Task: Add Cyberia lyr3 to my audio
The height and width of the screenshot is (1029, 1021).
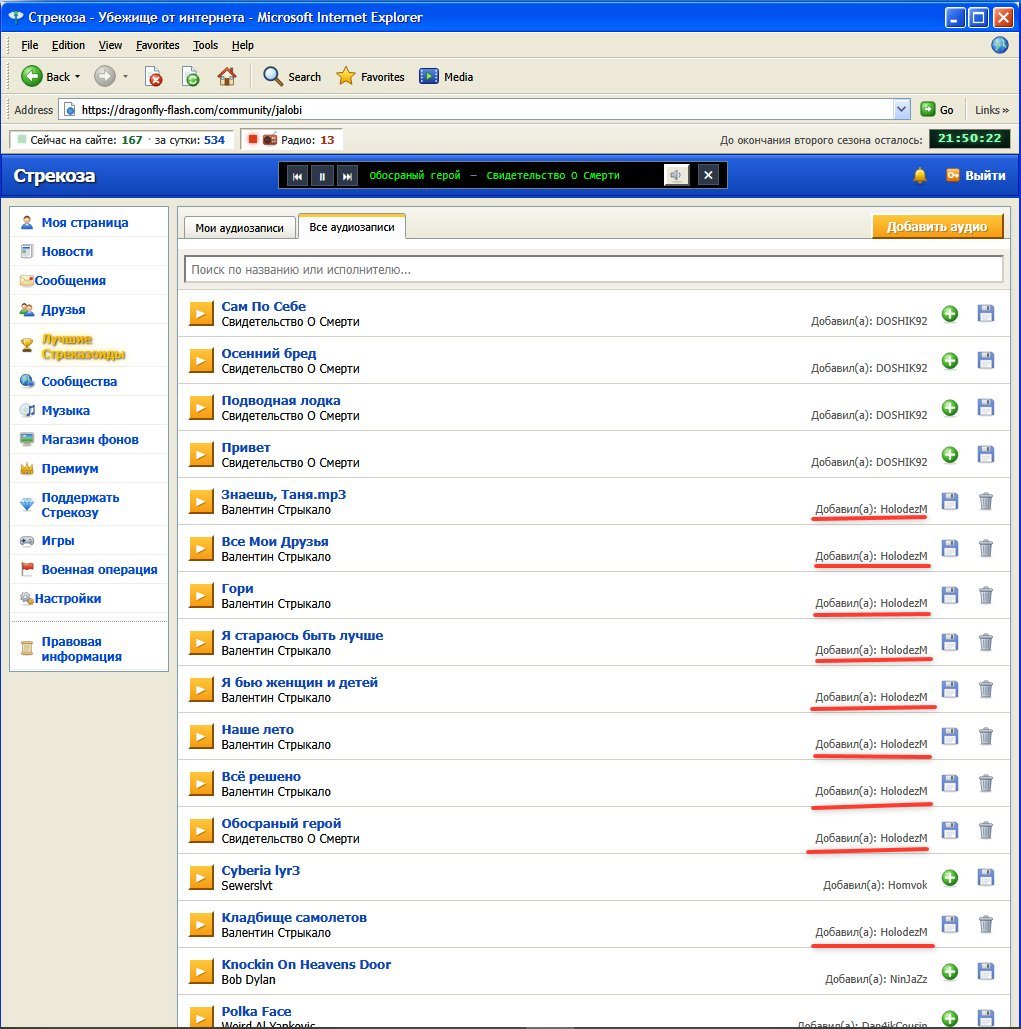Action: tap(949, 877)
